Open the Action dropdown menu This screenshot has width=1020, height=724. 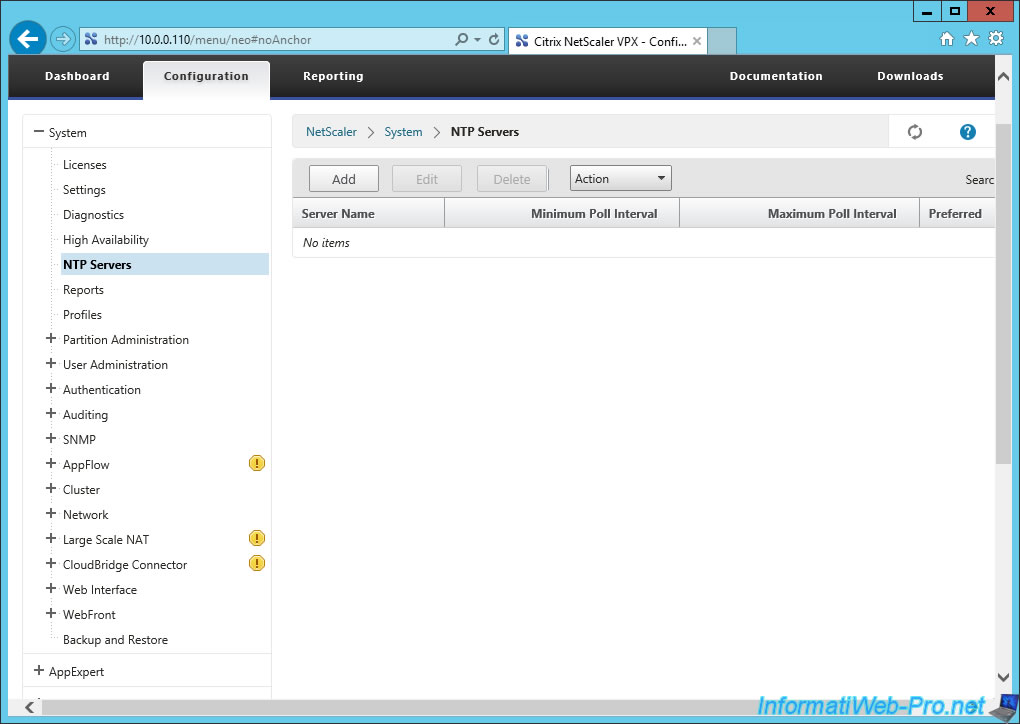pyautogui.click(x=620, y=179)
